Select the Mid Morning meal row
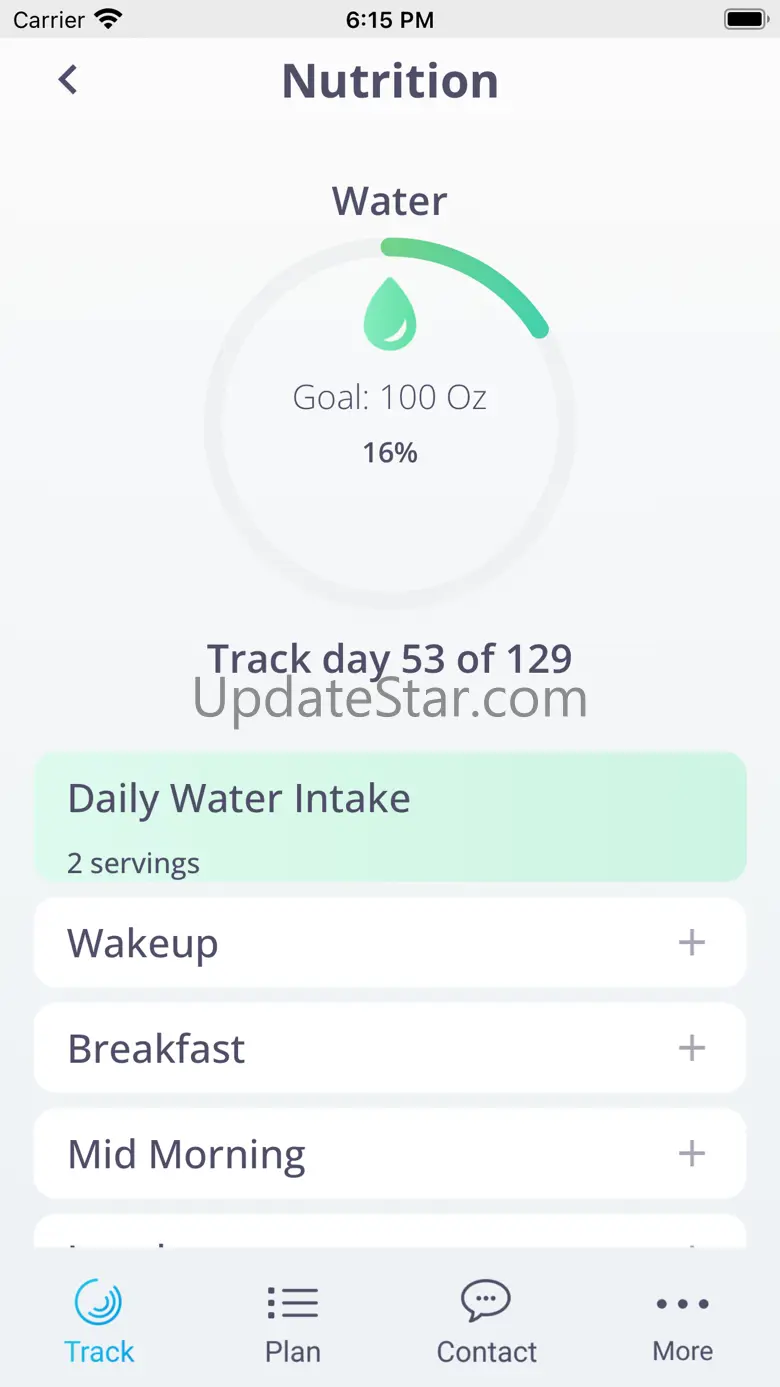 coord(390,1153)
